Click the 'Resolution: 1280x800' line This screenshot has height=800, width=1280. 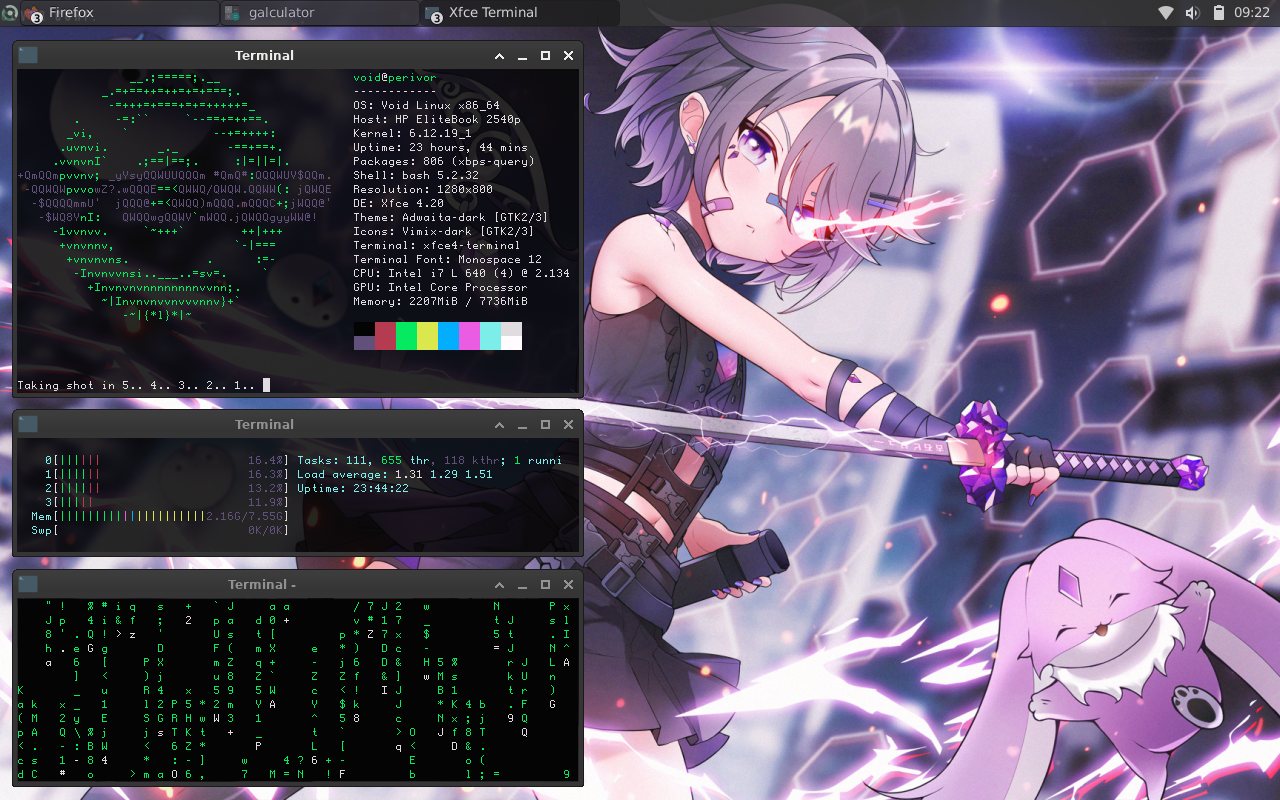[x=423, y=189]
